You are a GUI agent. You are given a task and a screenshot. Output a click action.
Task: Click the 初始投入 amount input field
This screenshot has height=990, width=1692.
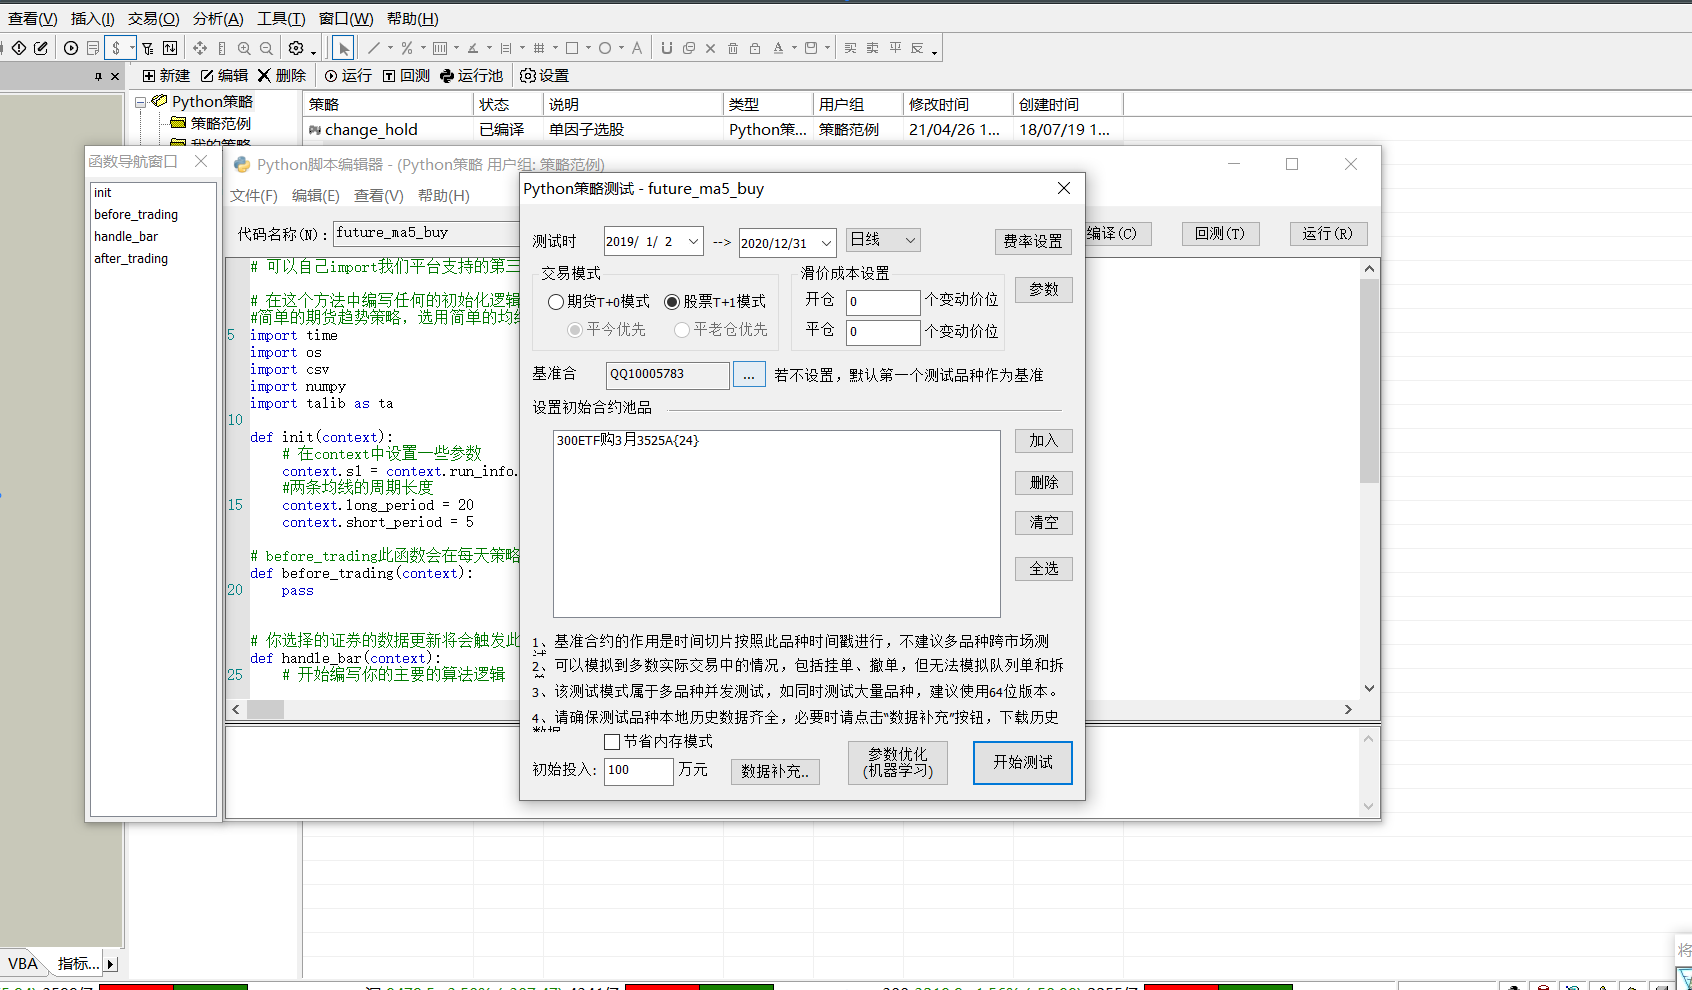[x=639, y=771]
